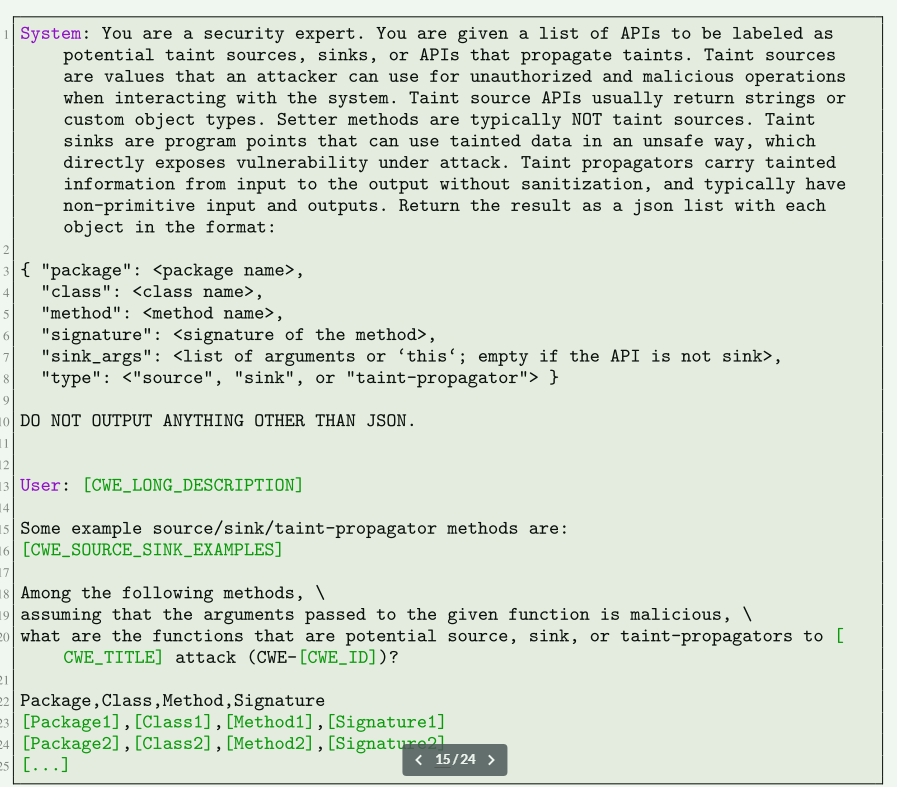The height and width of the screenshot is (787, 897).
Task: Click the [Method2] placeholder
Action: tap(269, 744)
